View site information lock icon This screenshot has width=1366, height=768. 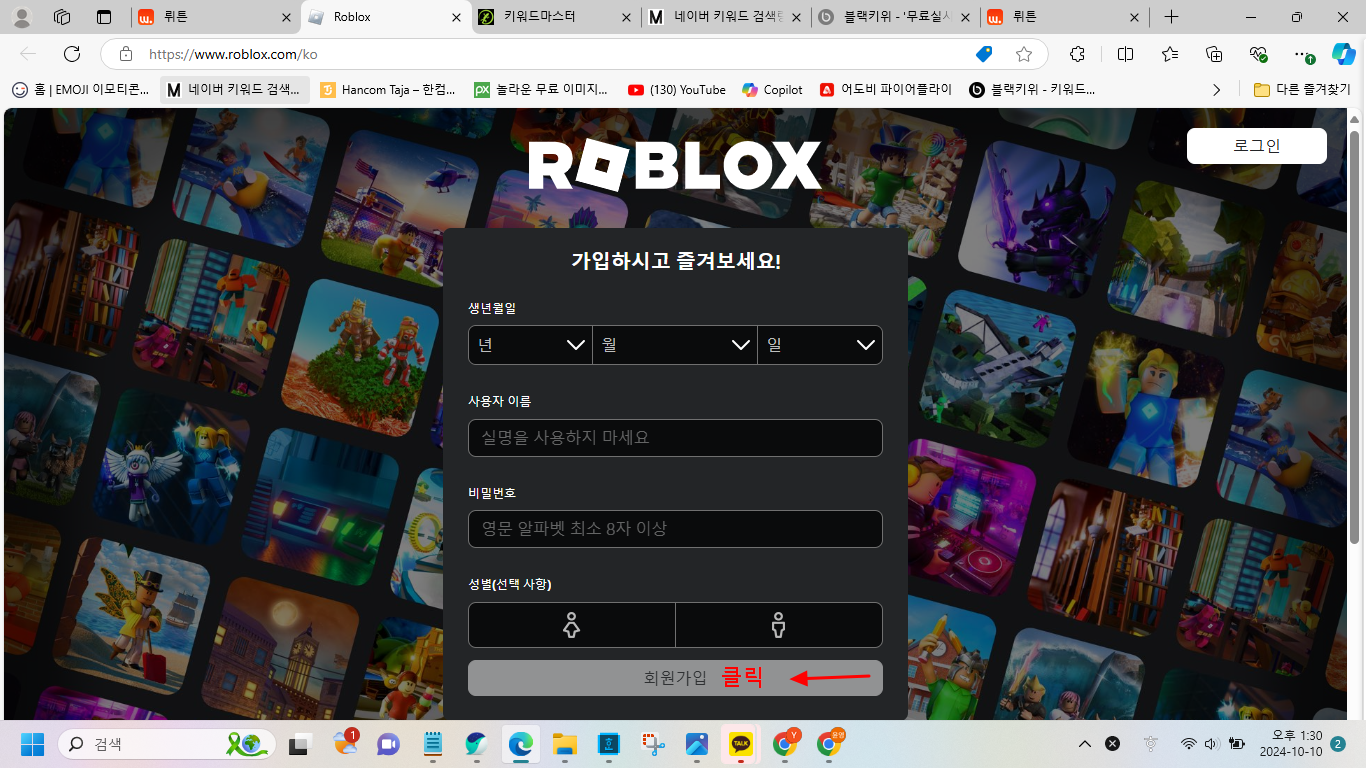click(x=125, y=54)
